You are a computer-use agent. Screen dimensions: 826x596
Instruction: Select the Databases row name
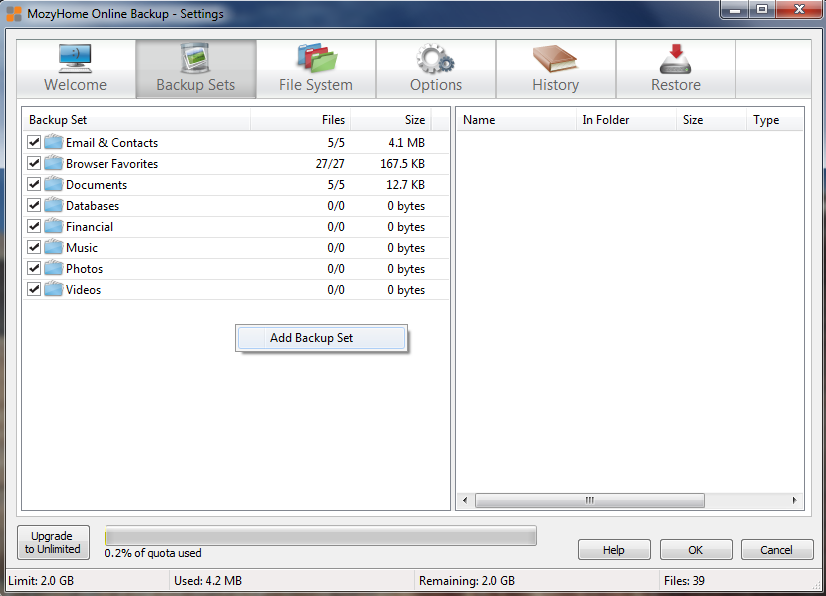tap(92, 206)
